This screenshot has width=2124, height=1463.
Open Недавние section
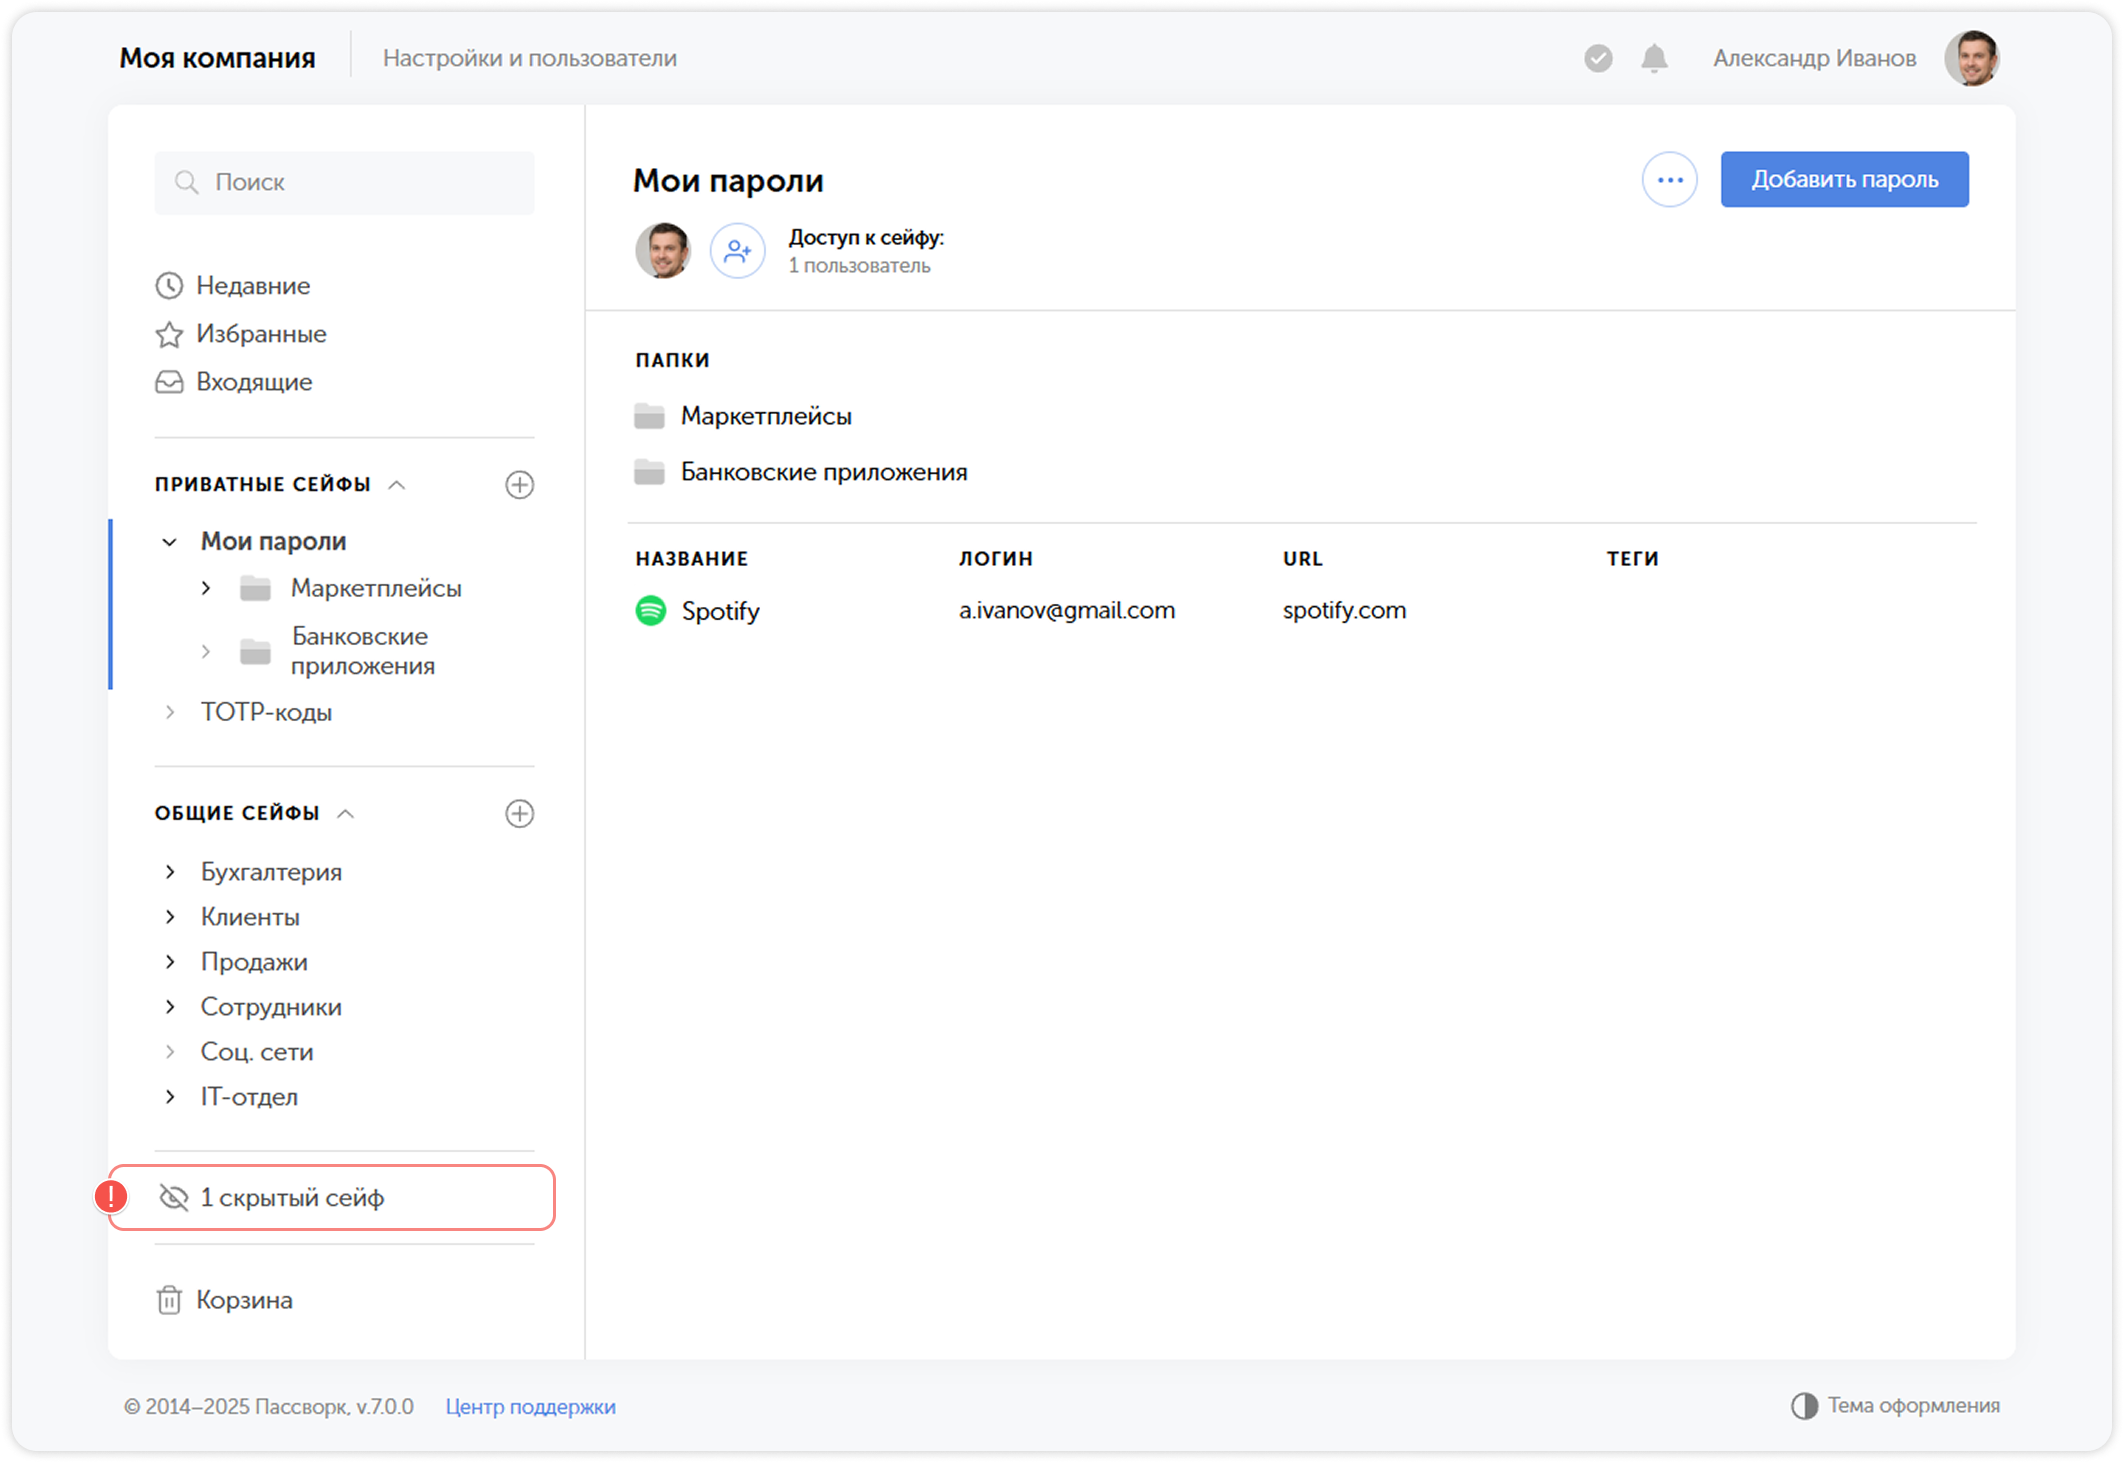coord(253,286)
